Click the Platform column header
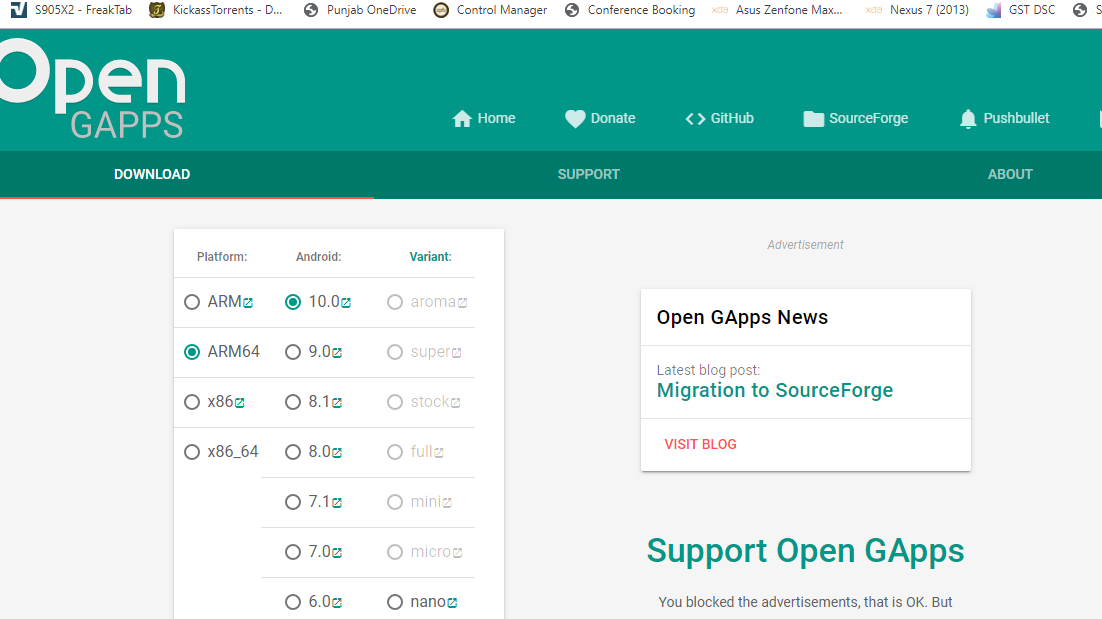1102x619 pixels. coord(222,257)
